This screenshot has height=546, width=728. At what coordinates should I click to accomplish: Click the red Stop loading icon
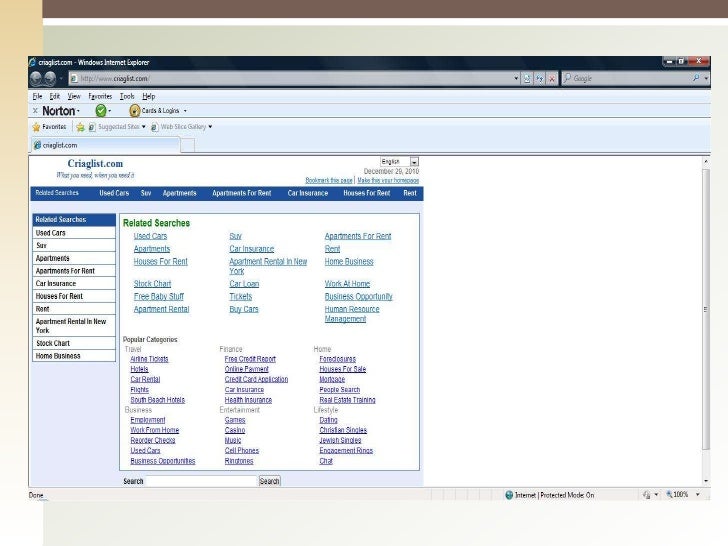pyautogui.click(x=552, y=78)
